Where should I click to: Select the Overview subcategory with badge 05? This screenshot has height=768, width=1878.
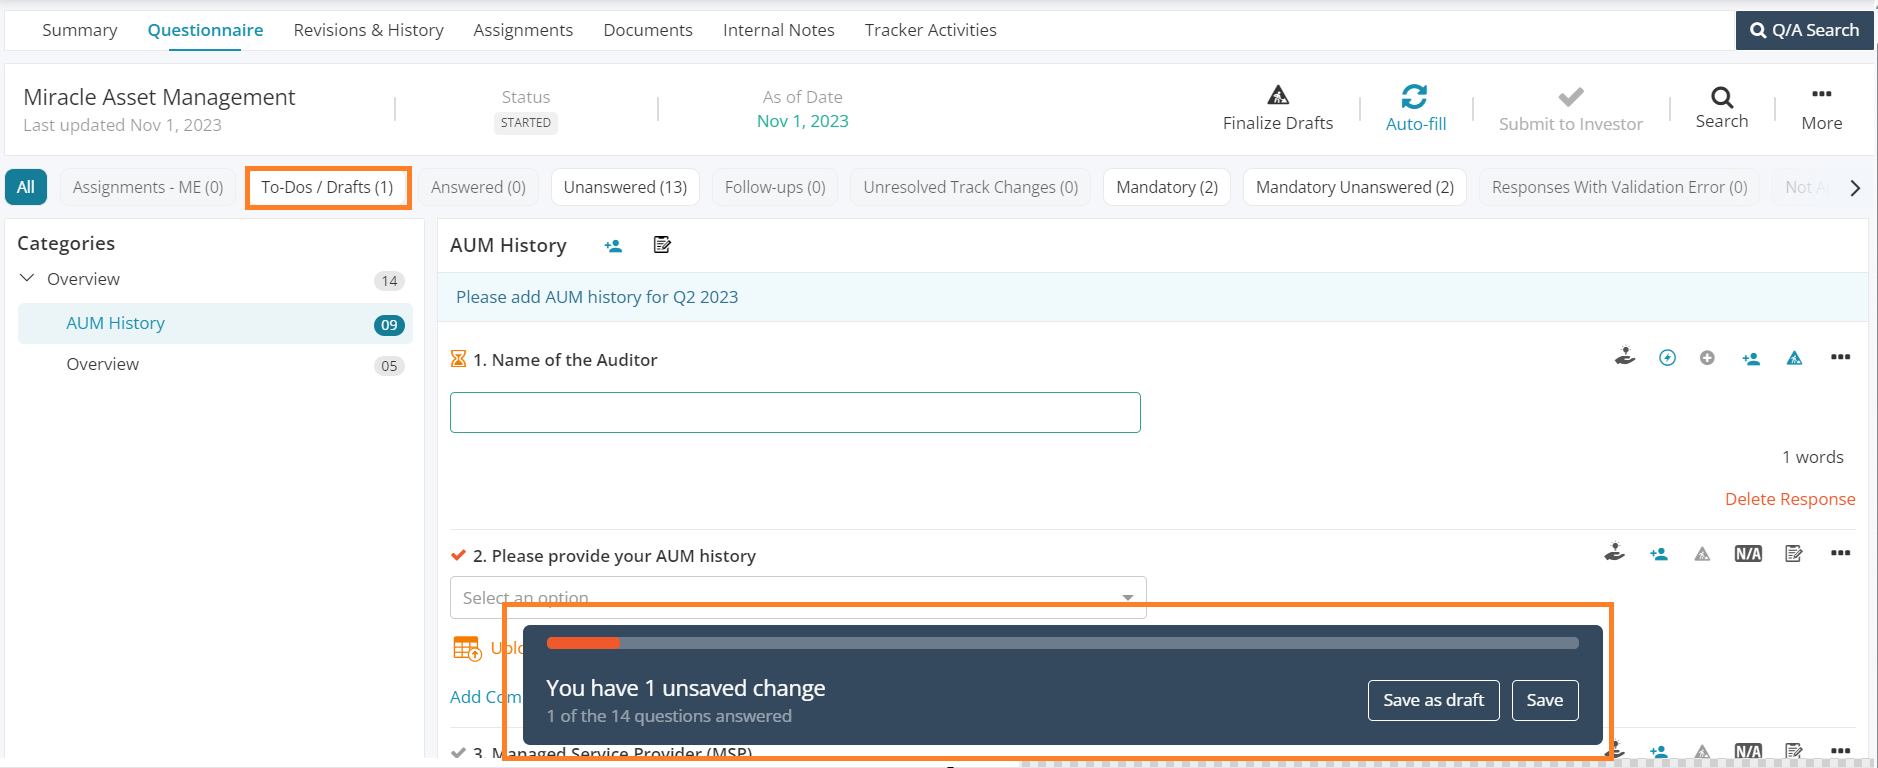[215, 364]
